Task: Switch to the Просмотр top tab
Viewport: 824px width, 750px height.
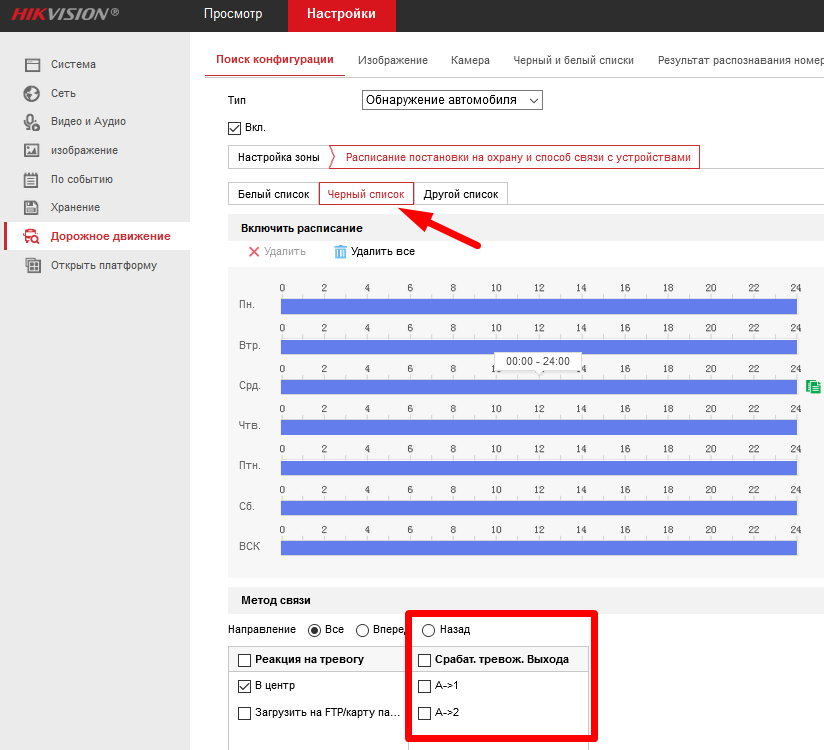Action: (x=233, y=14)
